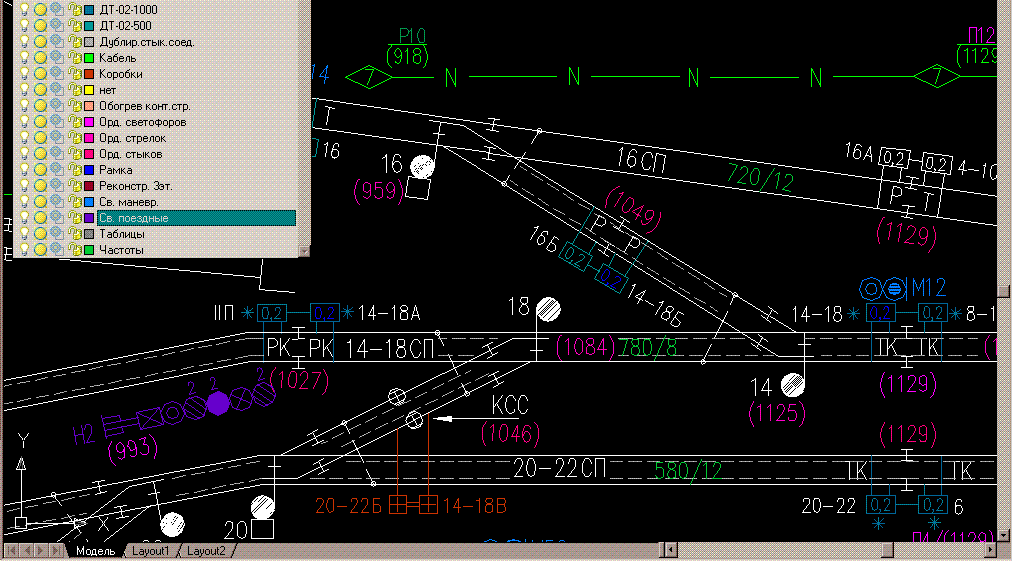Turn off the Кабель layer lightbulb
The image size is (1012, 561).
pos(24,58)
